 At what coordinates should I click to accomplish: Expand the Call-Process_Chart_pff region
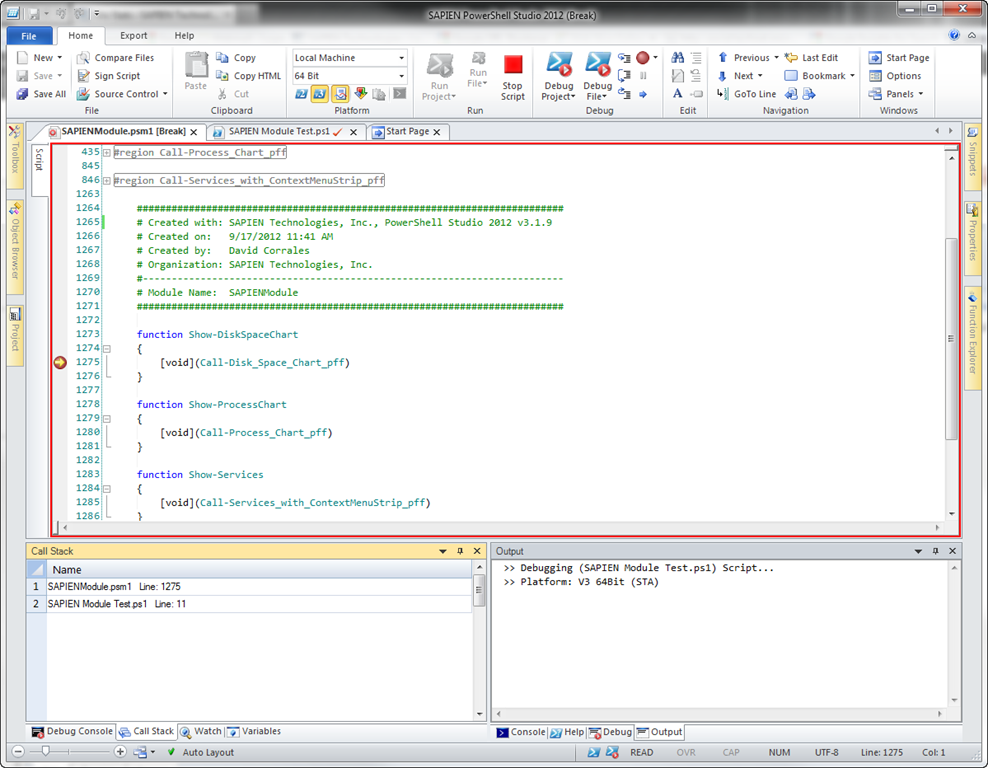(x=107, y=152)
